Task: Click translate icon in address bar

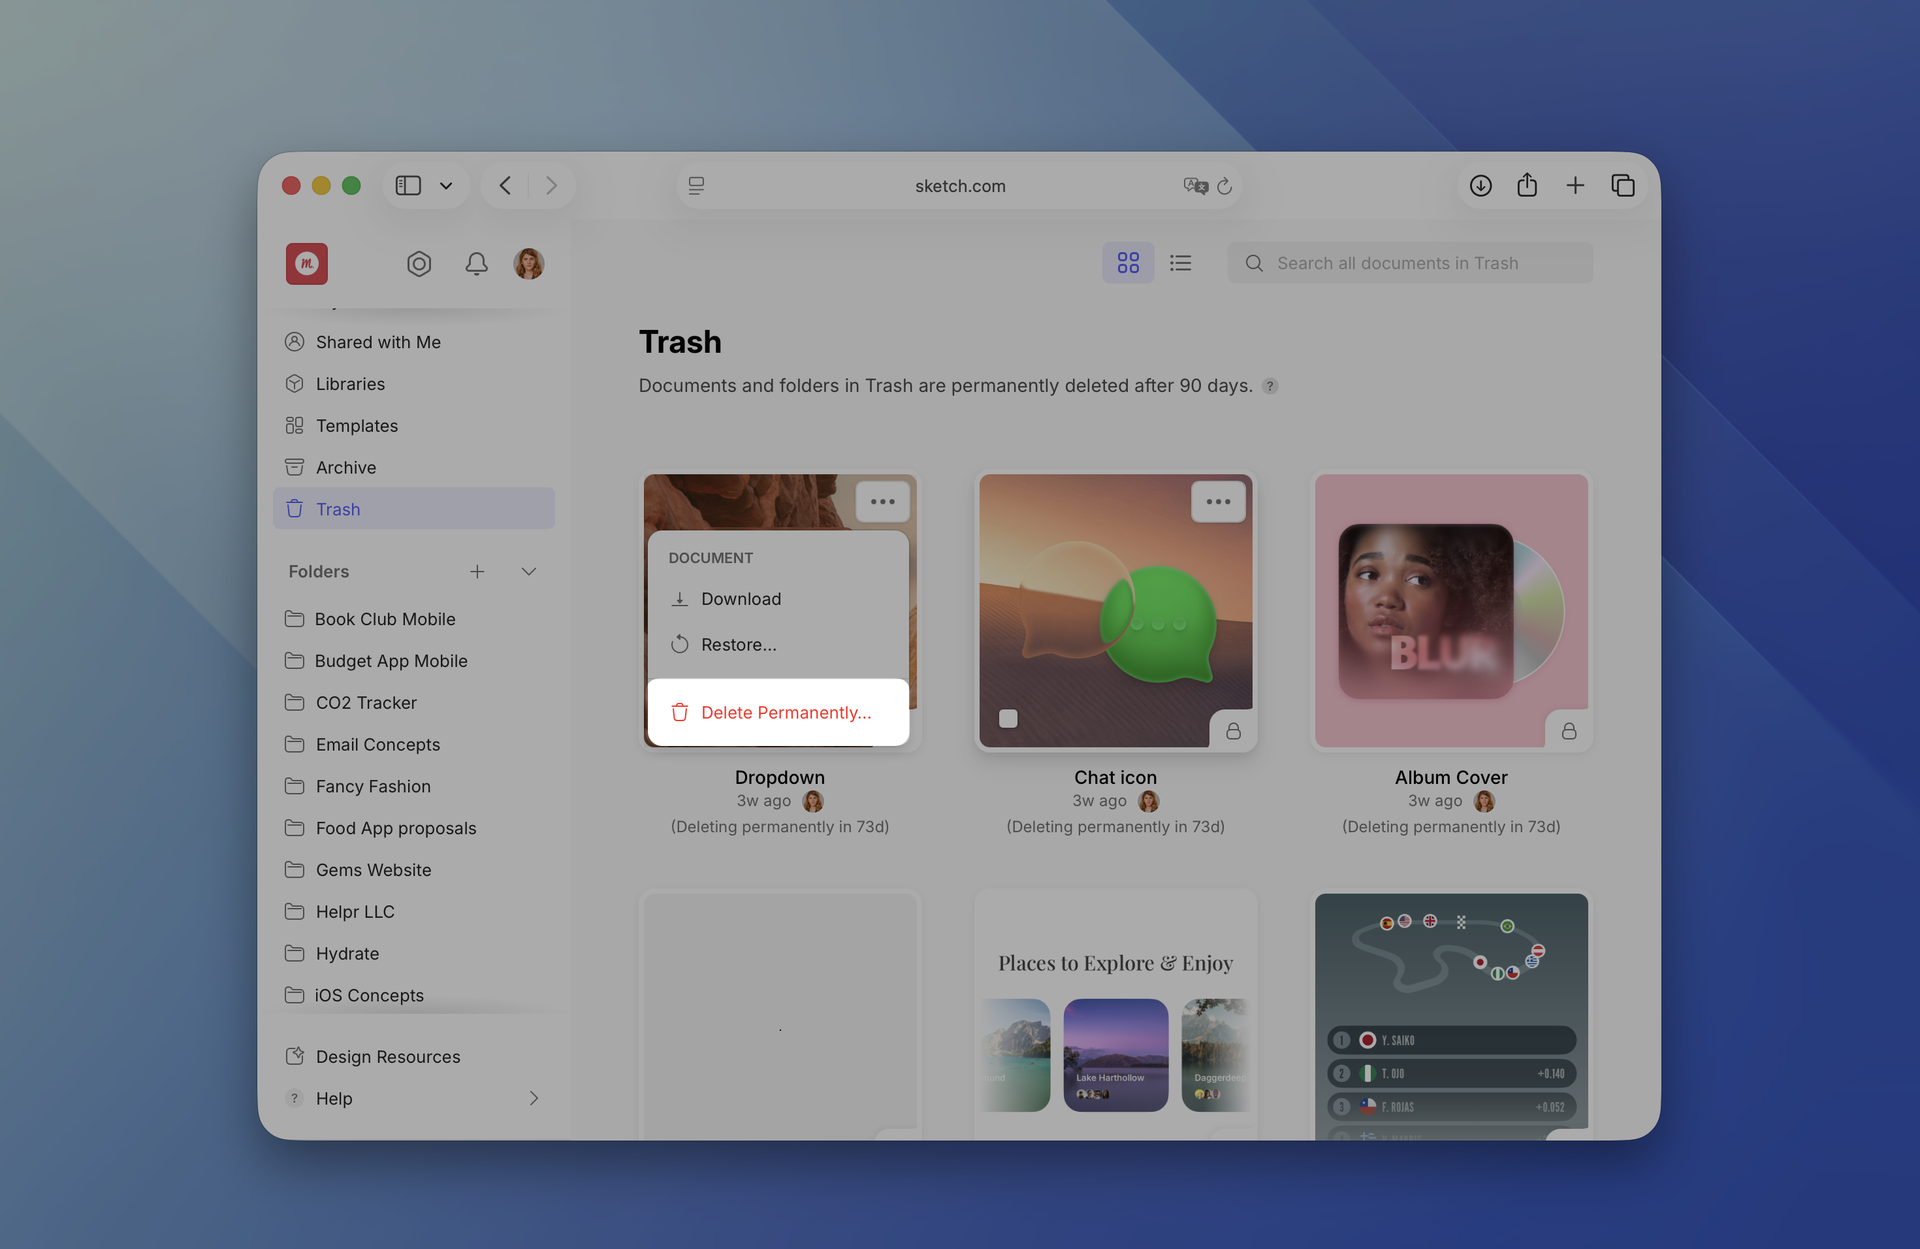Action: tap(1195, 186)
